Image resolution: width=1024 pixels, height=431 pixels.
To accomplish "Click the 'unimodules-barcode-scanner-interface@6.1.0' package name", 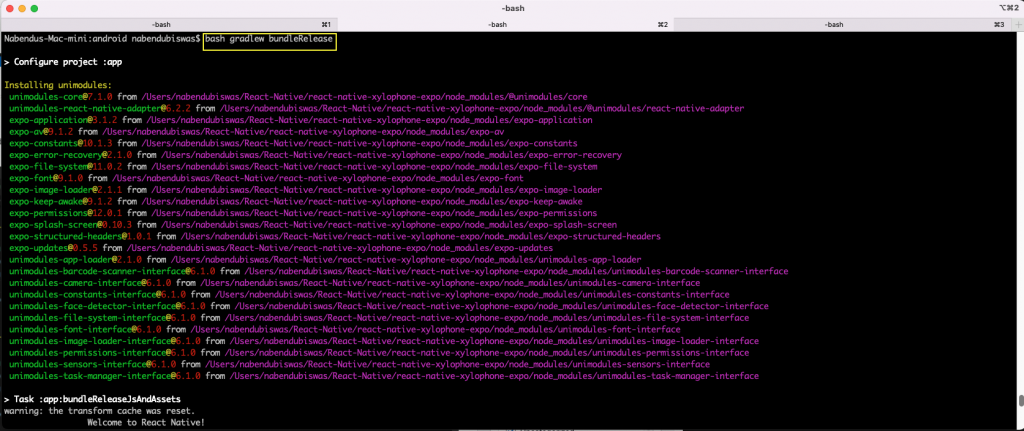I will point(112,271).
